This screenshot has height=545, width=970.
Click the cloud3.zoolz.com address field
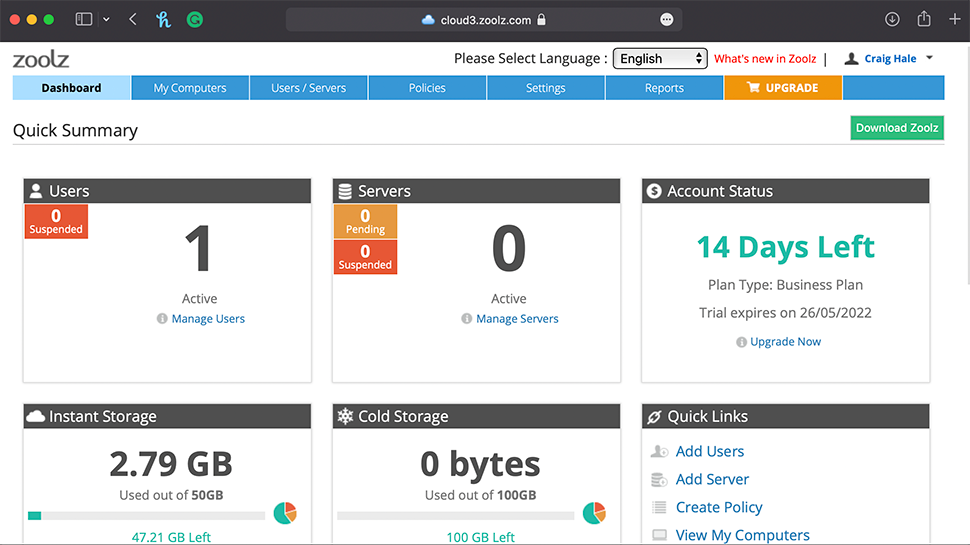click(484, 20)
